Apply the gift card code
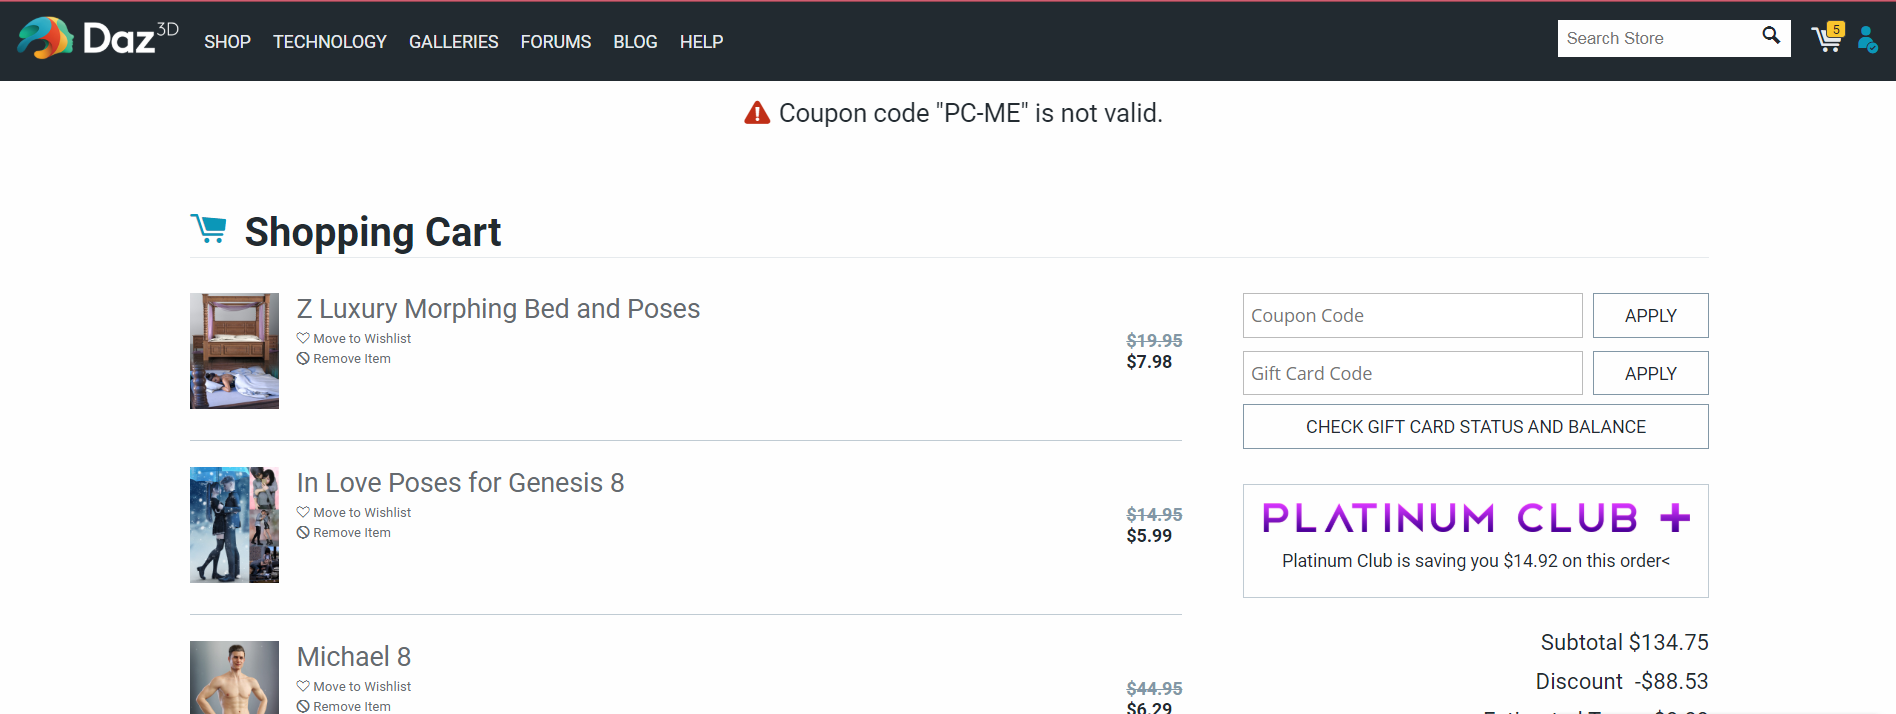The image size is (1896, 714). pyautogui.click(x=1650, y=374)
